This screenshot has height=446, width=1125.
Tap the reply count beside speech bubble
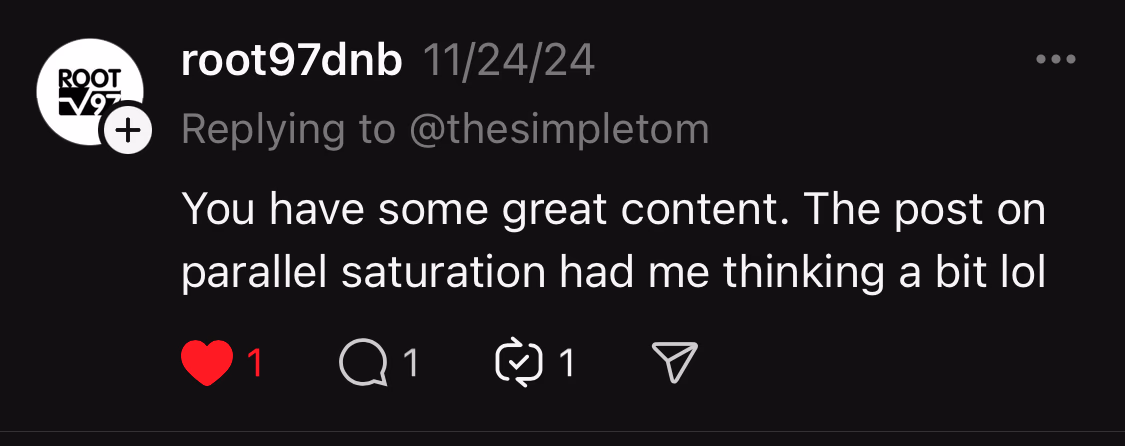410,363
